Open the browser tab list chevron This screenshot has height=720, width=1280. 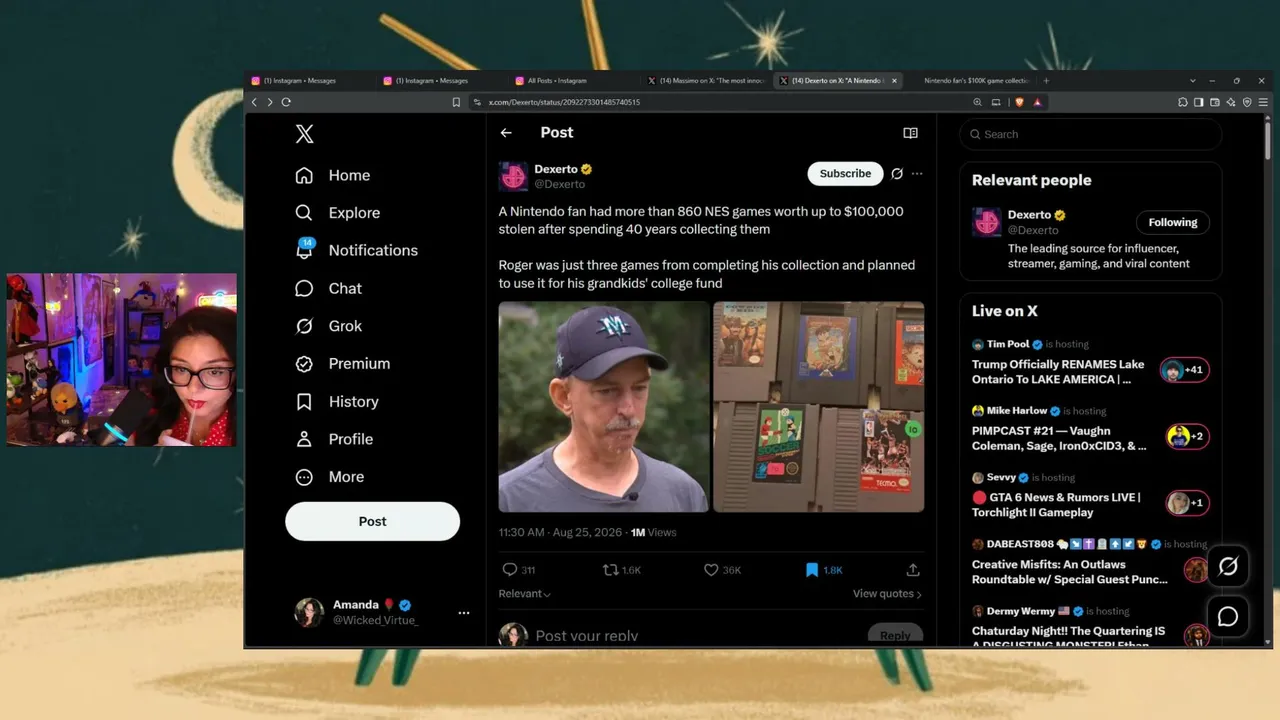coord(1192,81)
